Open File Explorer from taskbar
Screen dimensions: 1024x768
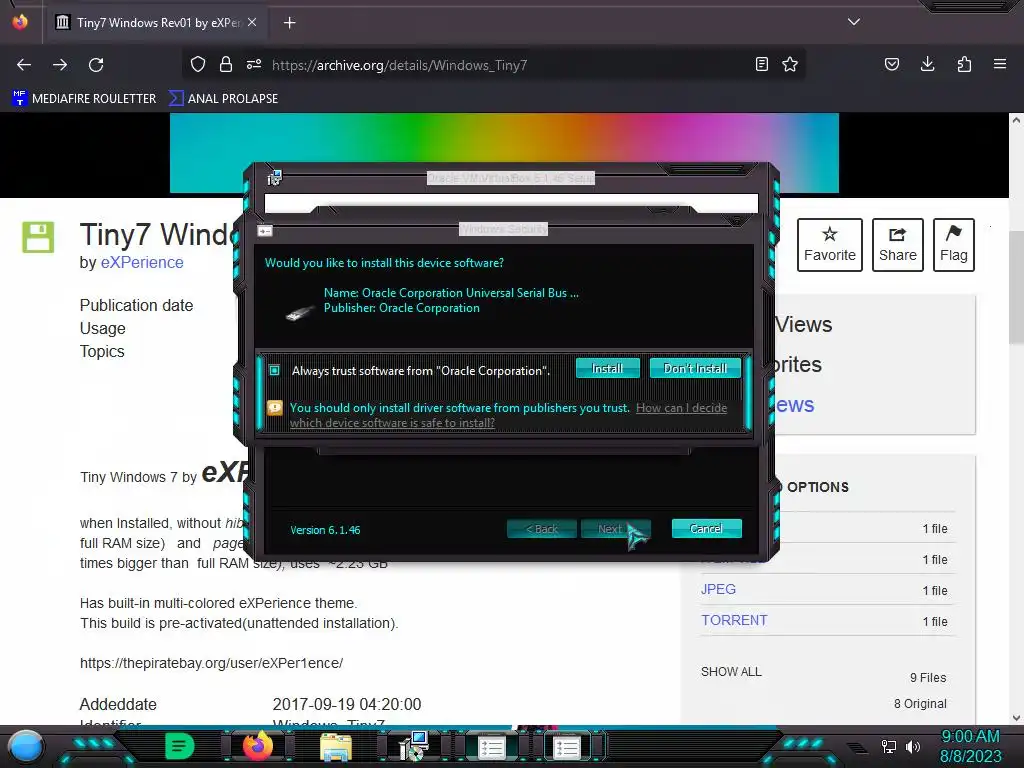coord(336,747)
